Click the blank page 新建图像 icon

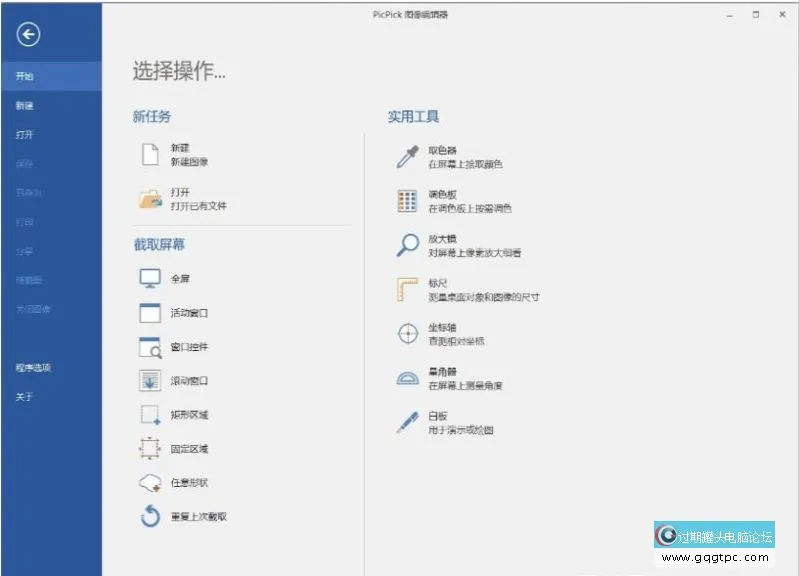click(150, 154)
